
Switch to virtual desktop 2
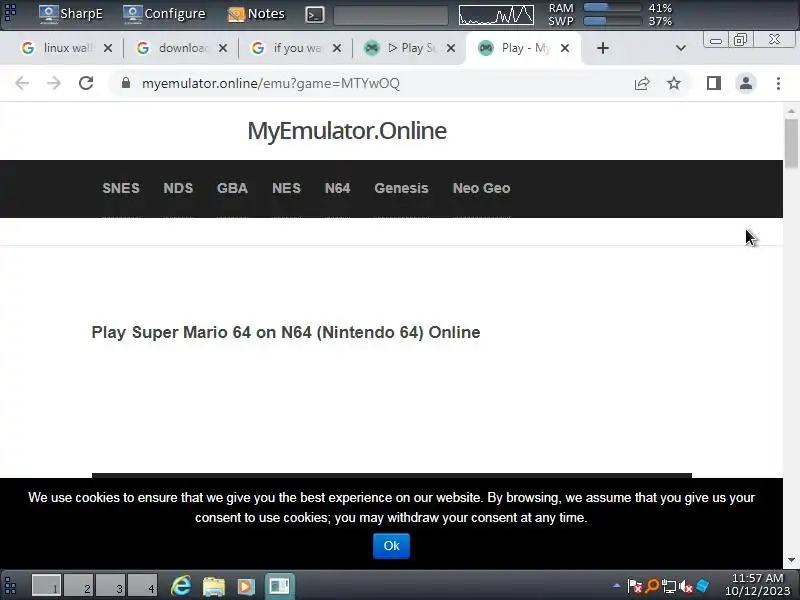tap(78, 585)
